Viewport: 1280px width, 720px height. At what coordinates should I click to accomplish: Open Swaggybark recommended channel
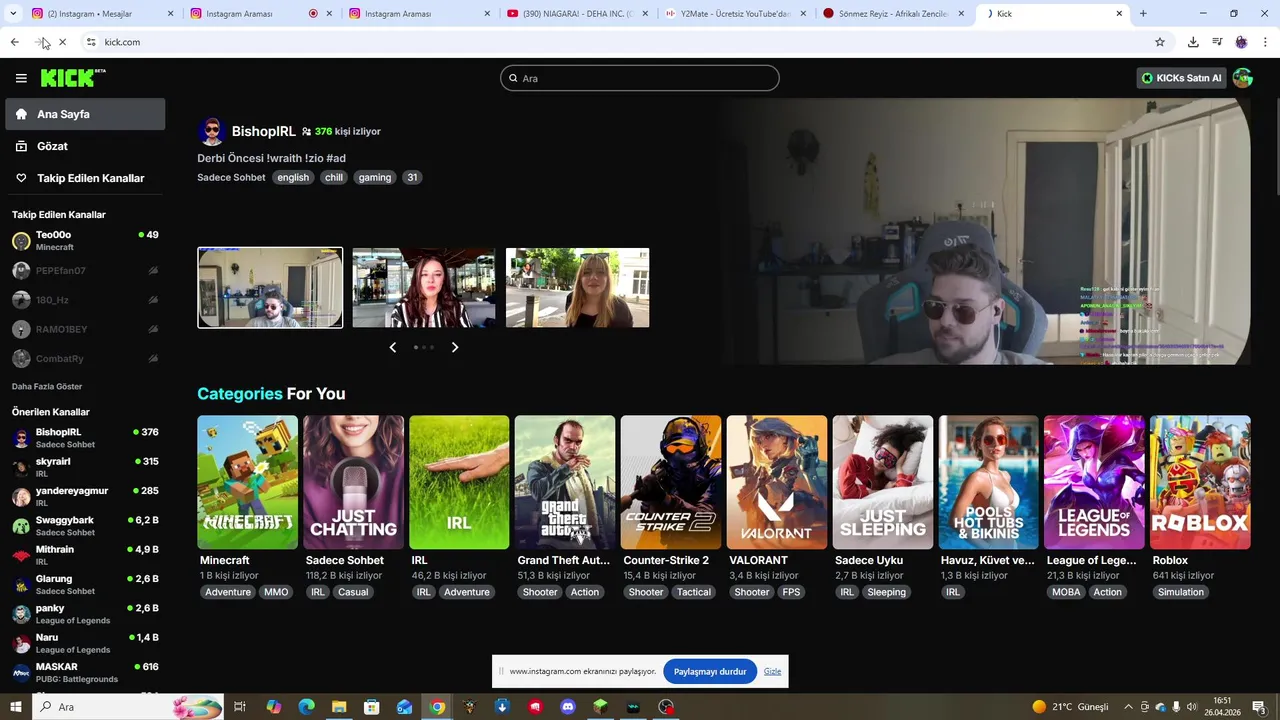click(85, 526)
